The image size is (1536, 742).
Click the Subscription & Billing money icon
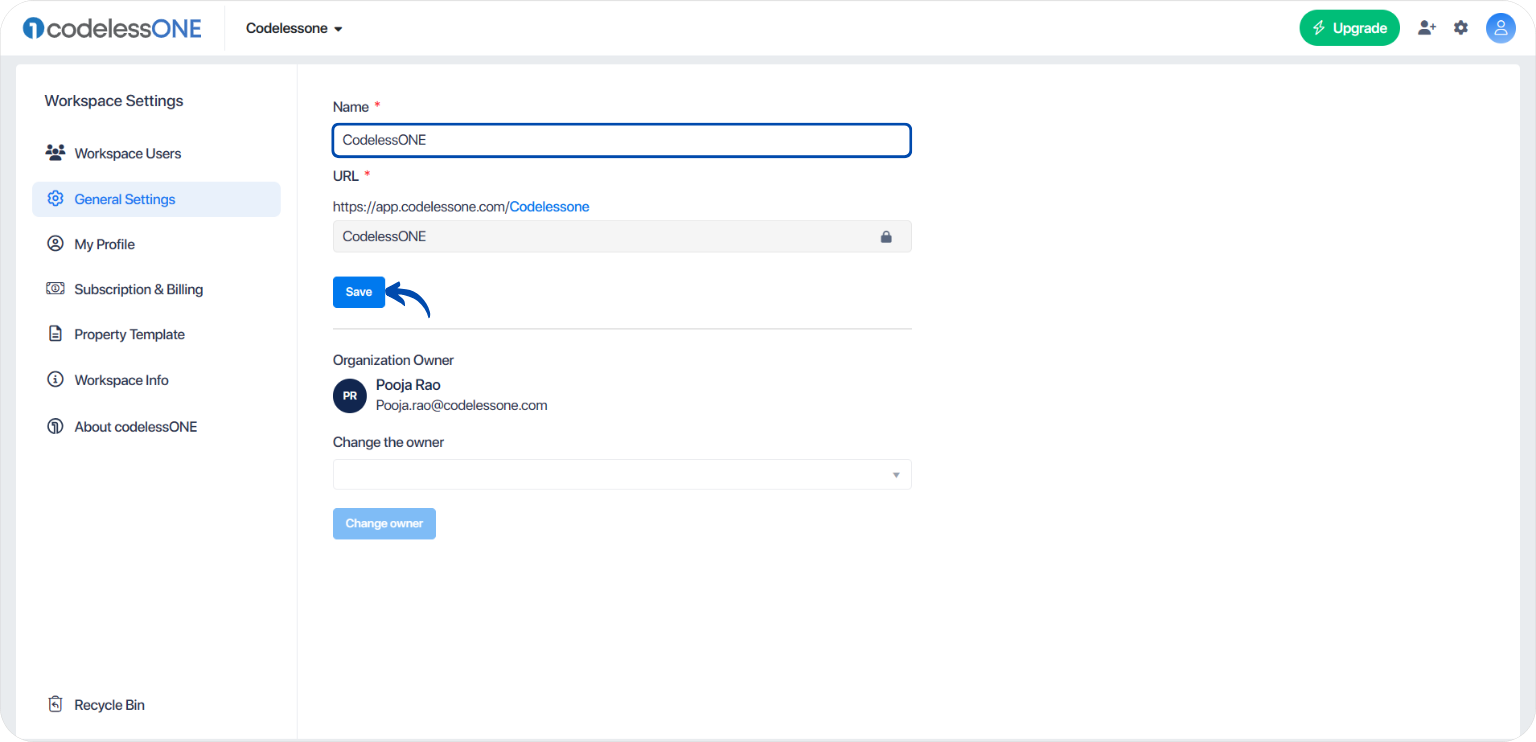coord(56,289)
